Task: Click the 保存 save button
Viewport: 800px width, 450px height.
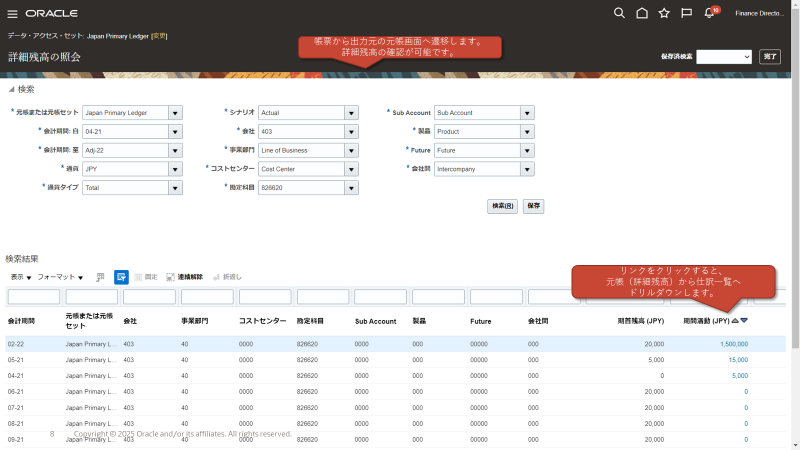Action: [533, 206]
